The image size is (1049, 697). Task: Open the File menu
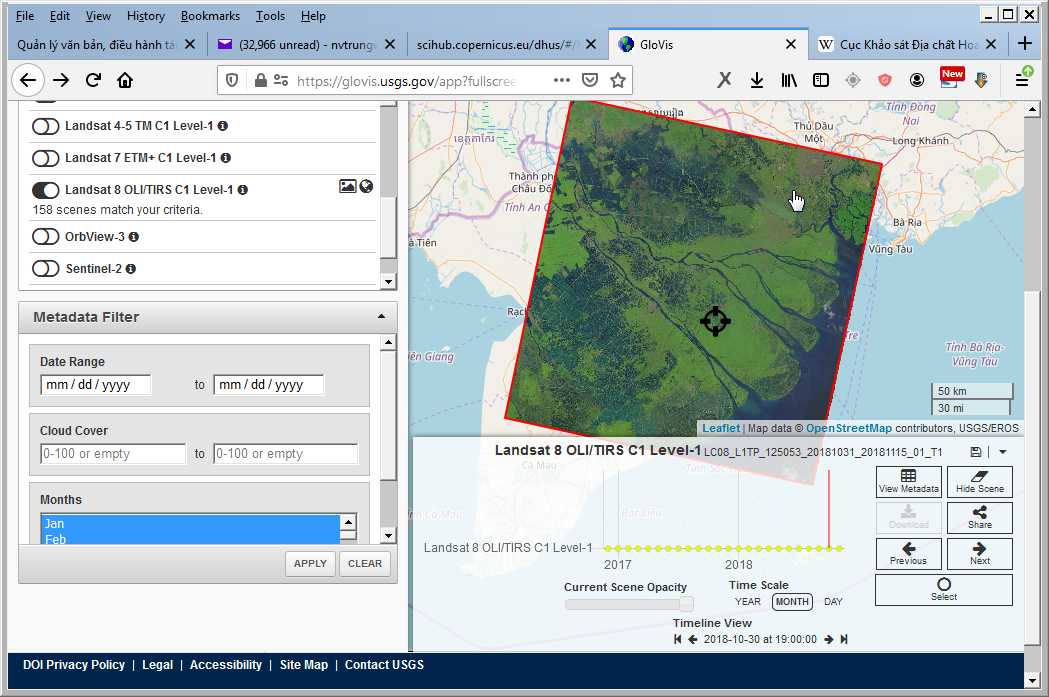coord(25,16)
